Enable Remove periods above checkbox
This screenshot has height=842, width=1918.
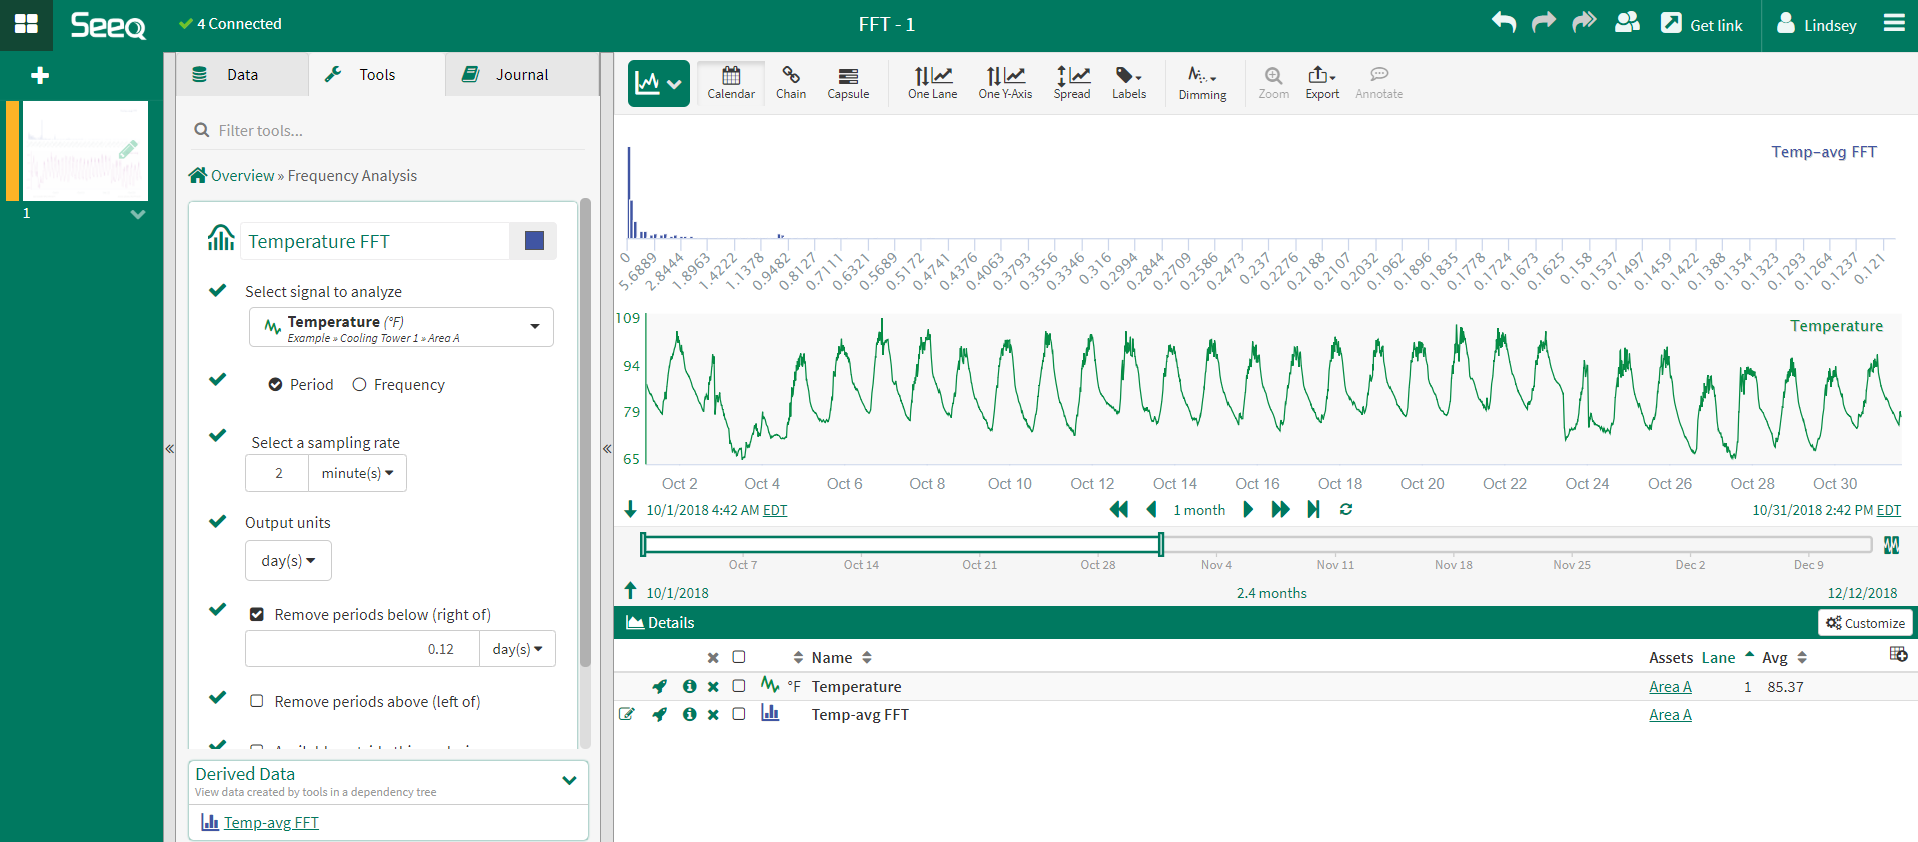tap(257, 702)
